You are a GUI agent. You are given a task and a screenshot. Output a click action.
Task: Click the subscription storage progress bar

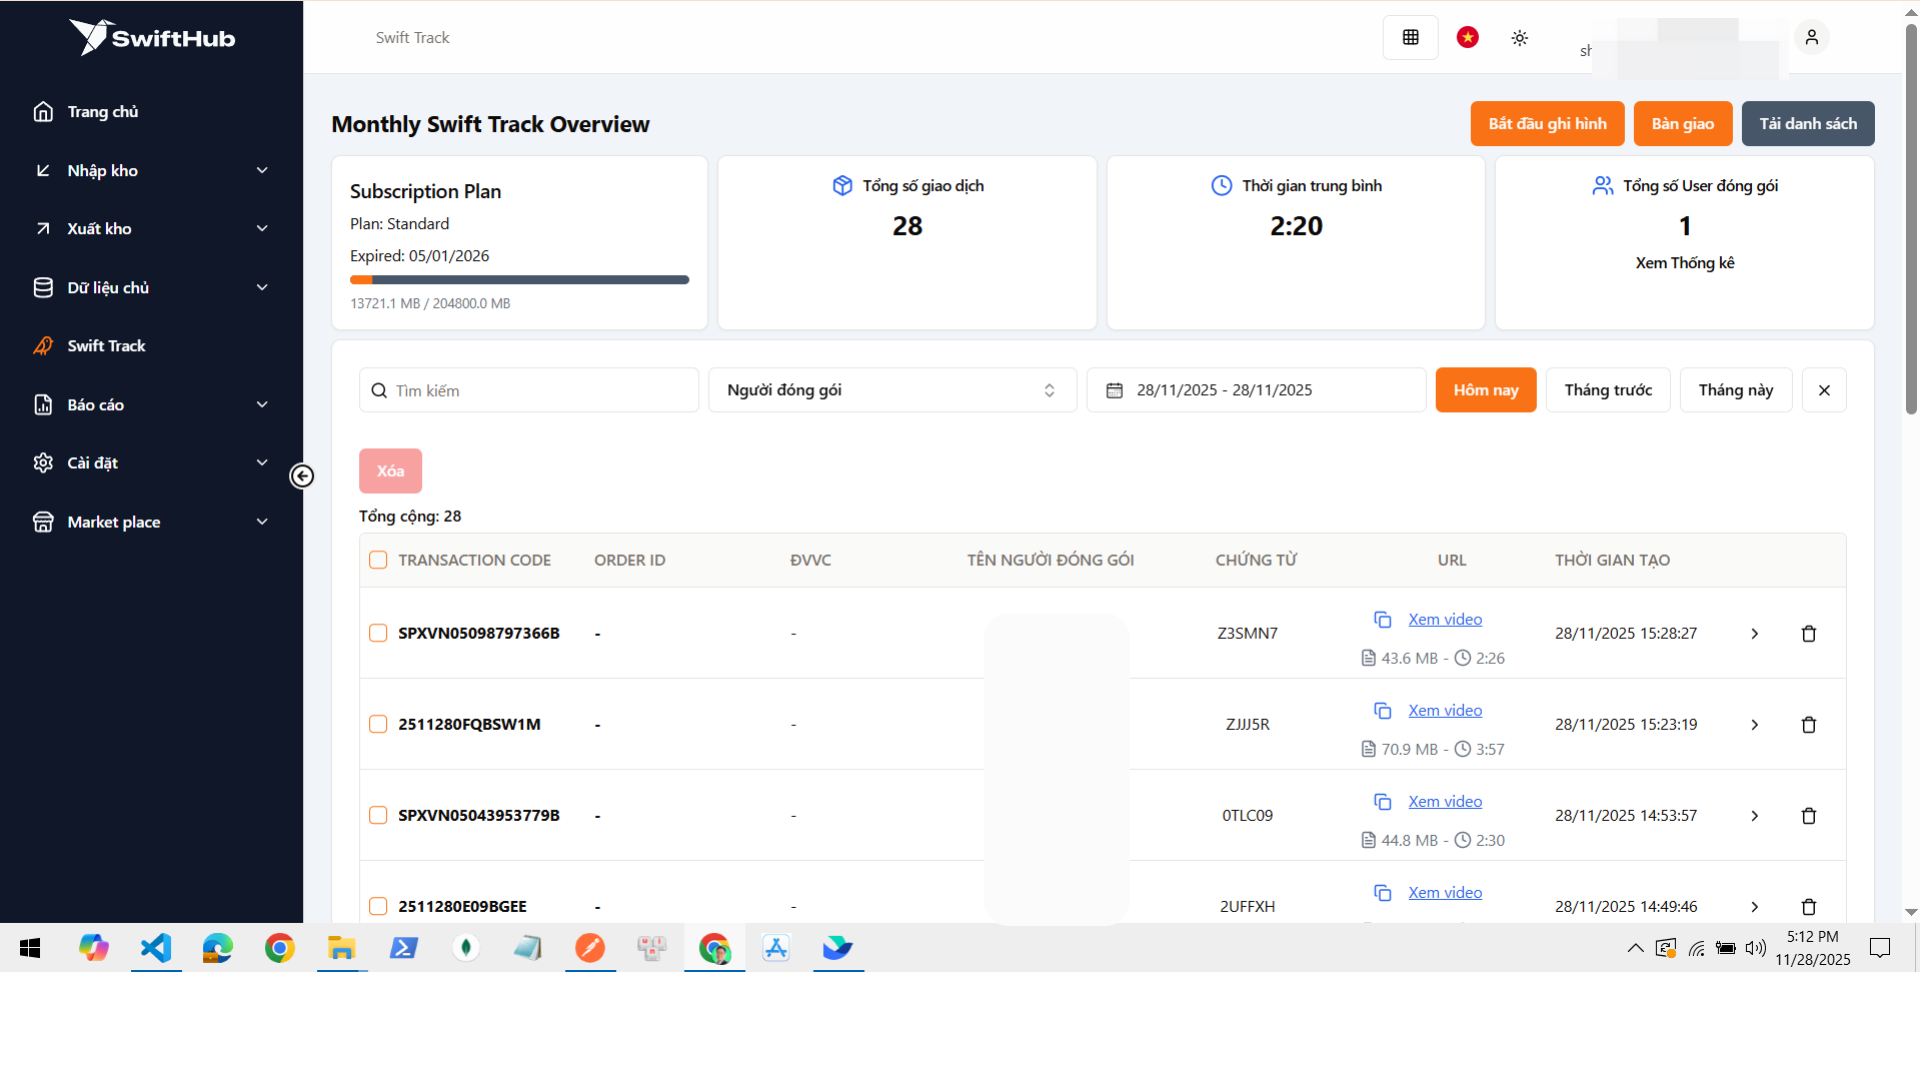[519, 280]
